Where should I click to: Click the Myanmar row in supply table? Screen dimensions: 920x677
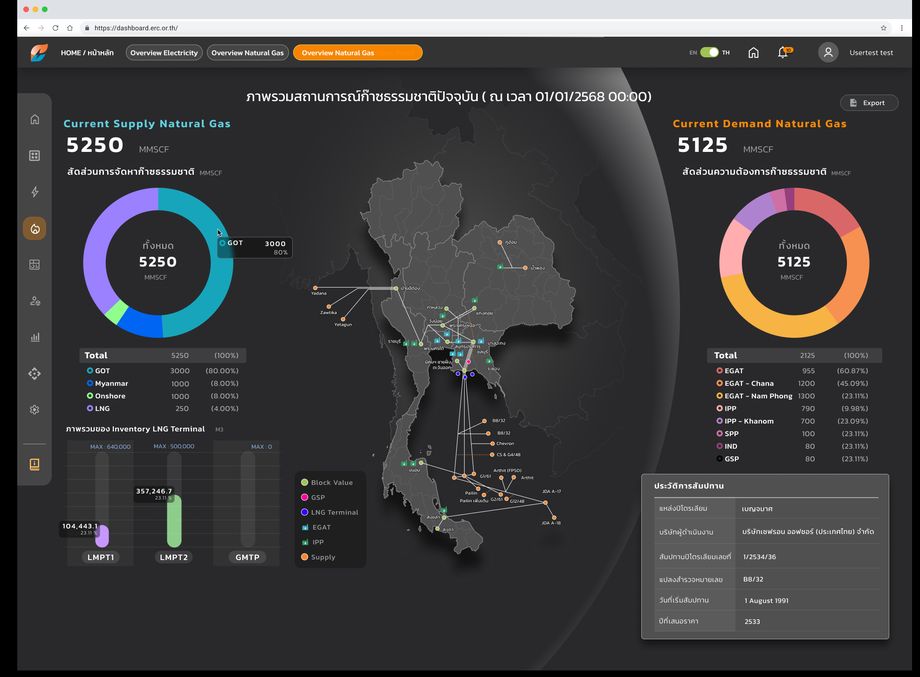click(x=163, y=384)
